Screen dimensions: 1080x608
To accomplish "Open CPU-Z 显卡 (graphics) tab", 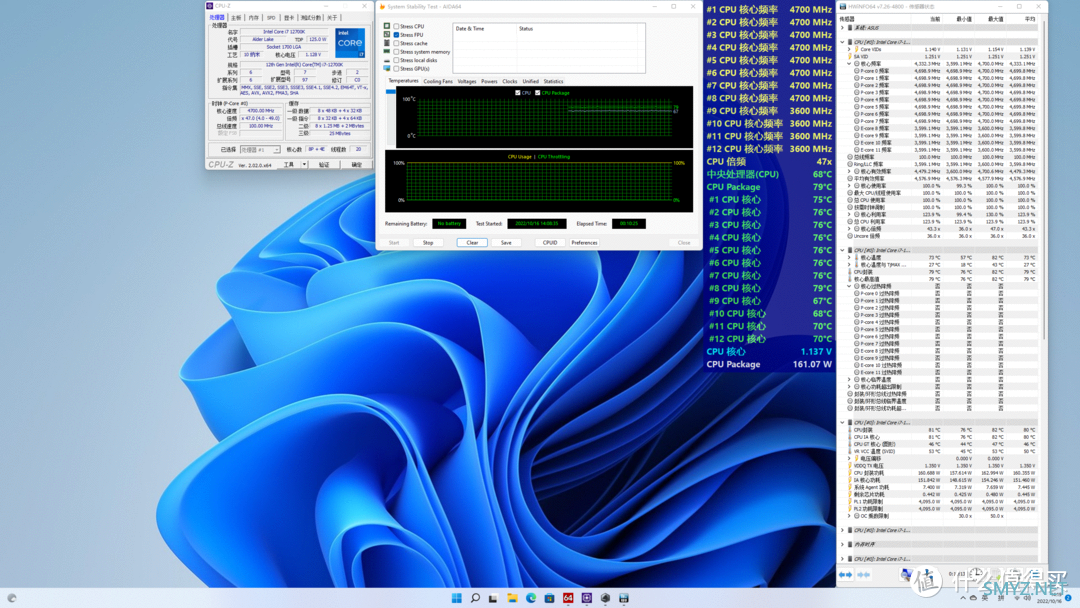I will pos(289,18).
